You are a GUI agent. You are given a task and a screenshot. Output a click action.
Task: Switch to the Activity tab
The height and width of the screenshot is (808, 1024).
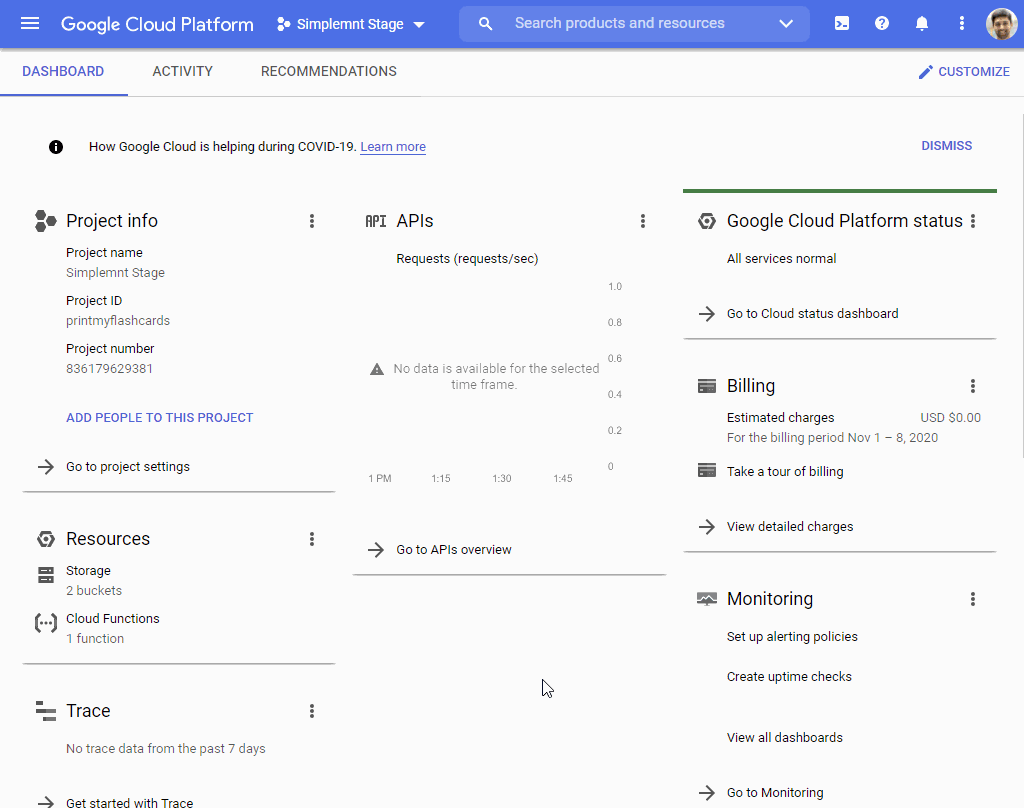(182, 71)
